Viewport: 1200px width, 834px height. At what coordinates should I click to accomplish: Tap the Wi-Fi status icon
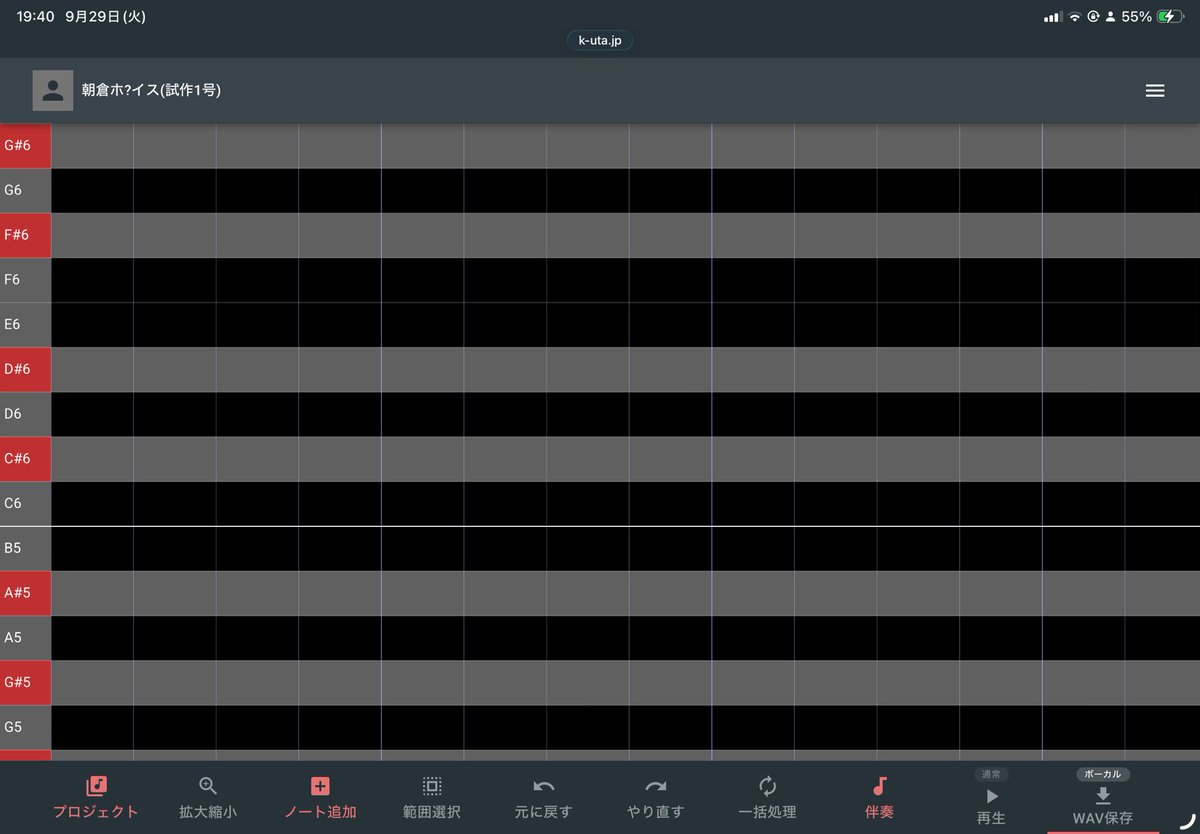coord(1075,17)
